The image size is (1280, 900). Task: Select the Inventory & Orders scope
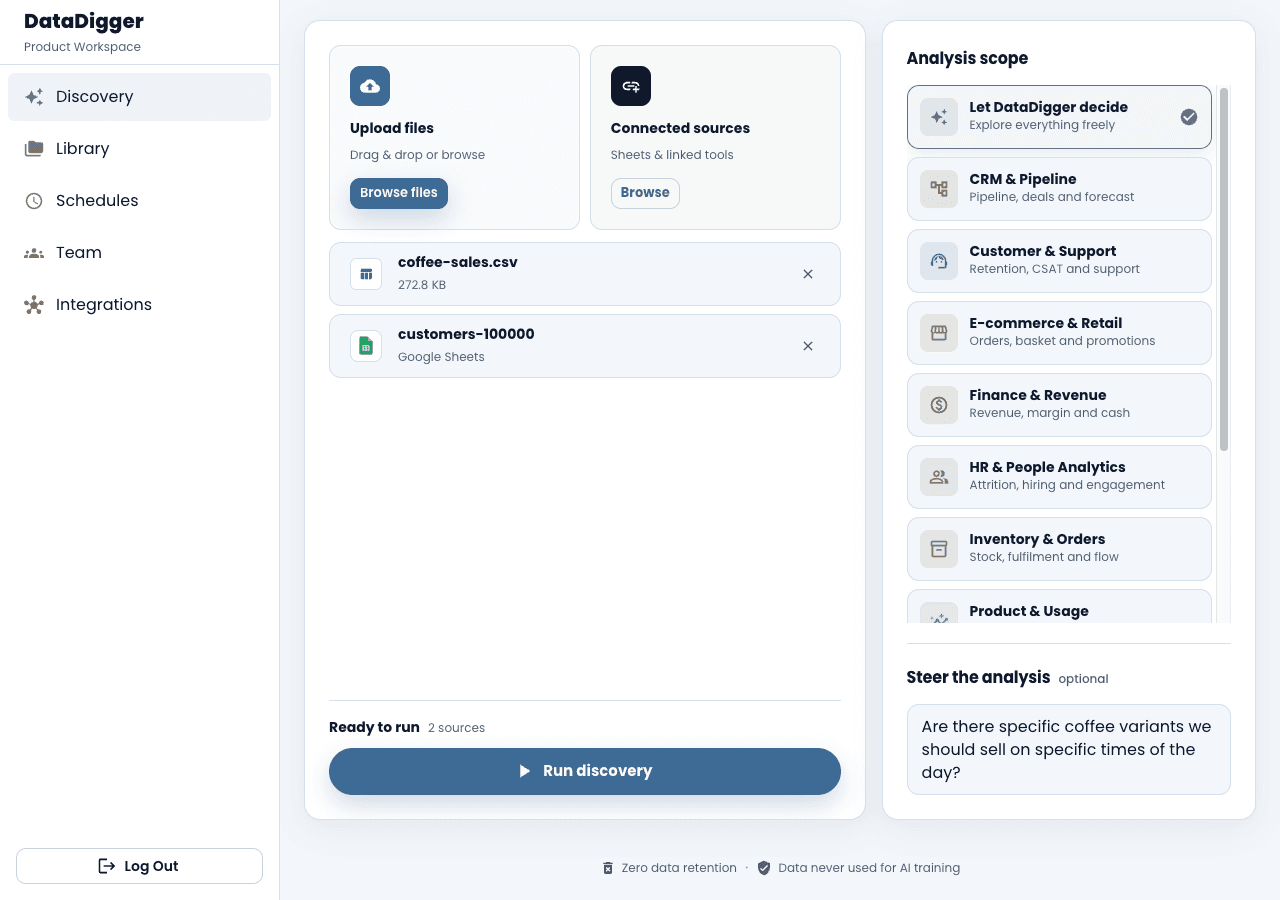(x=1059, y=549)
